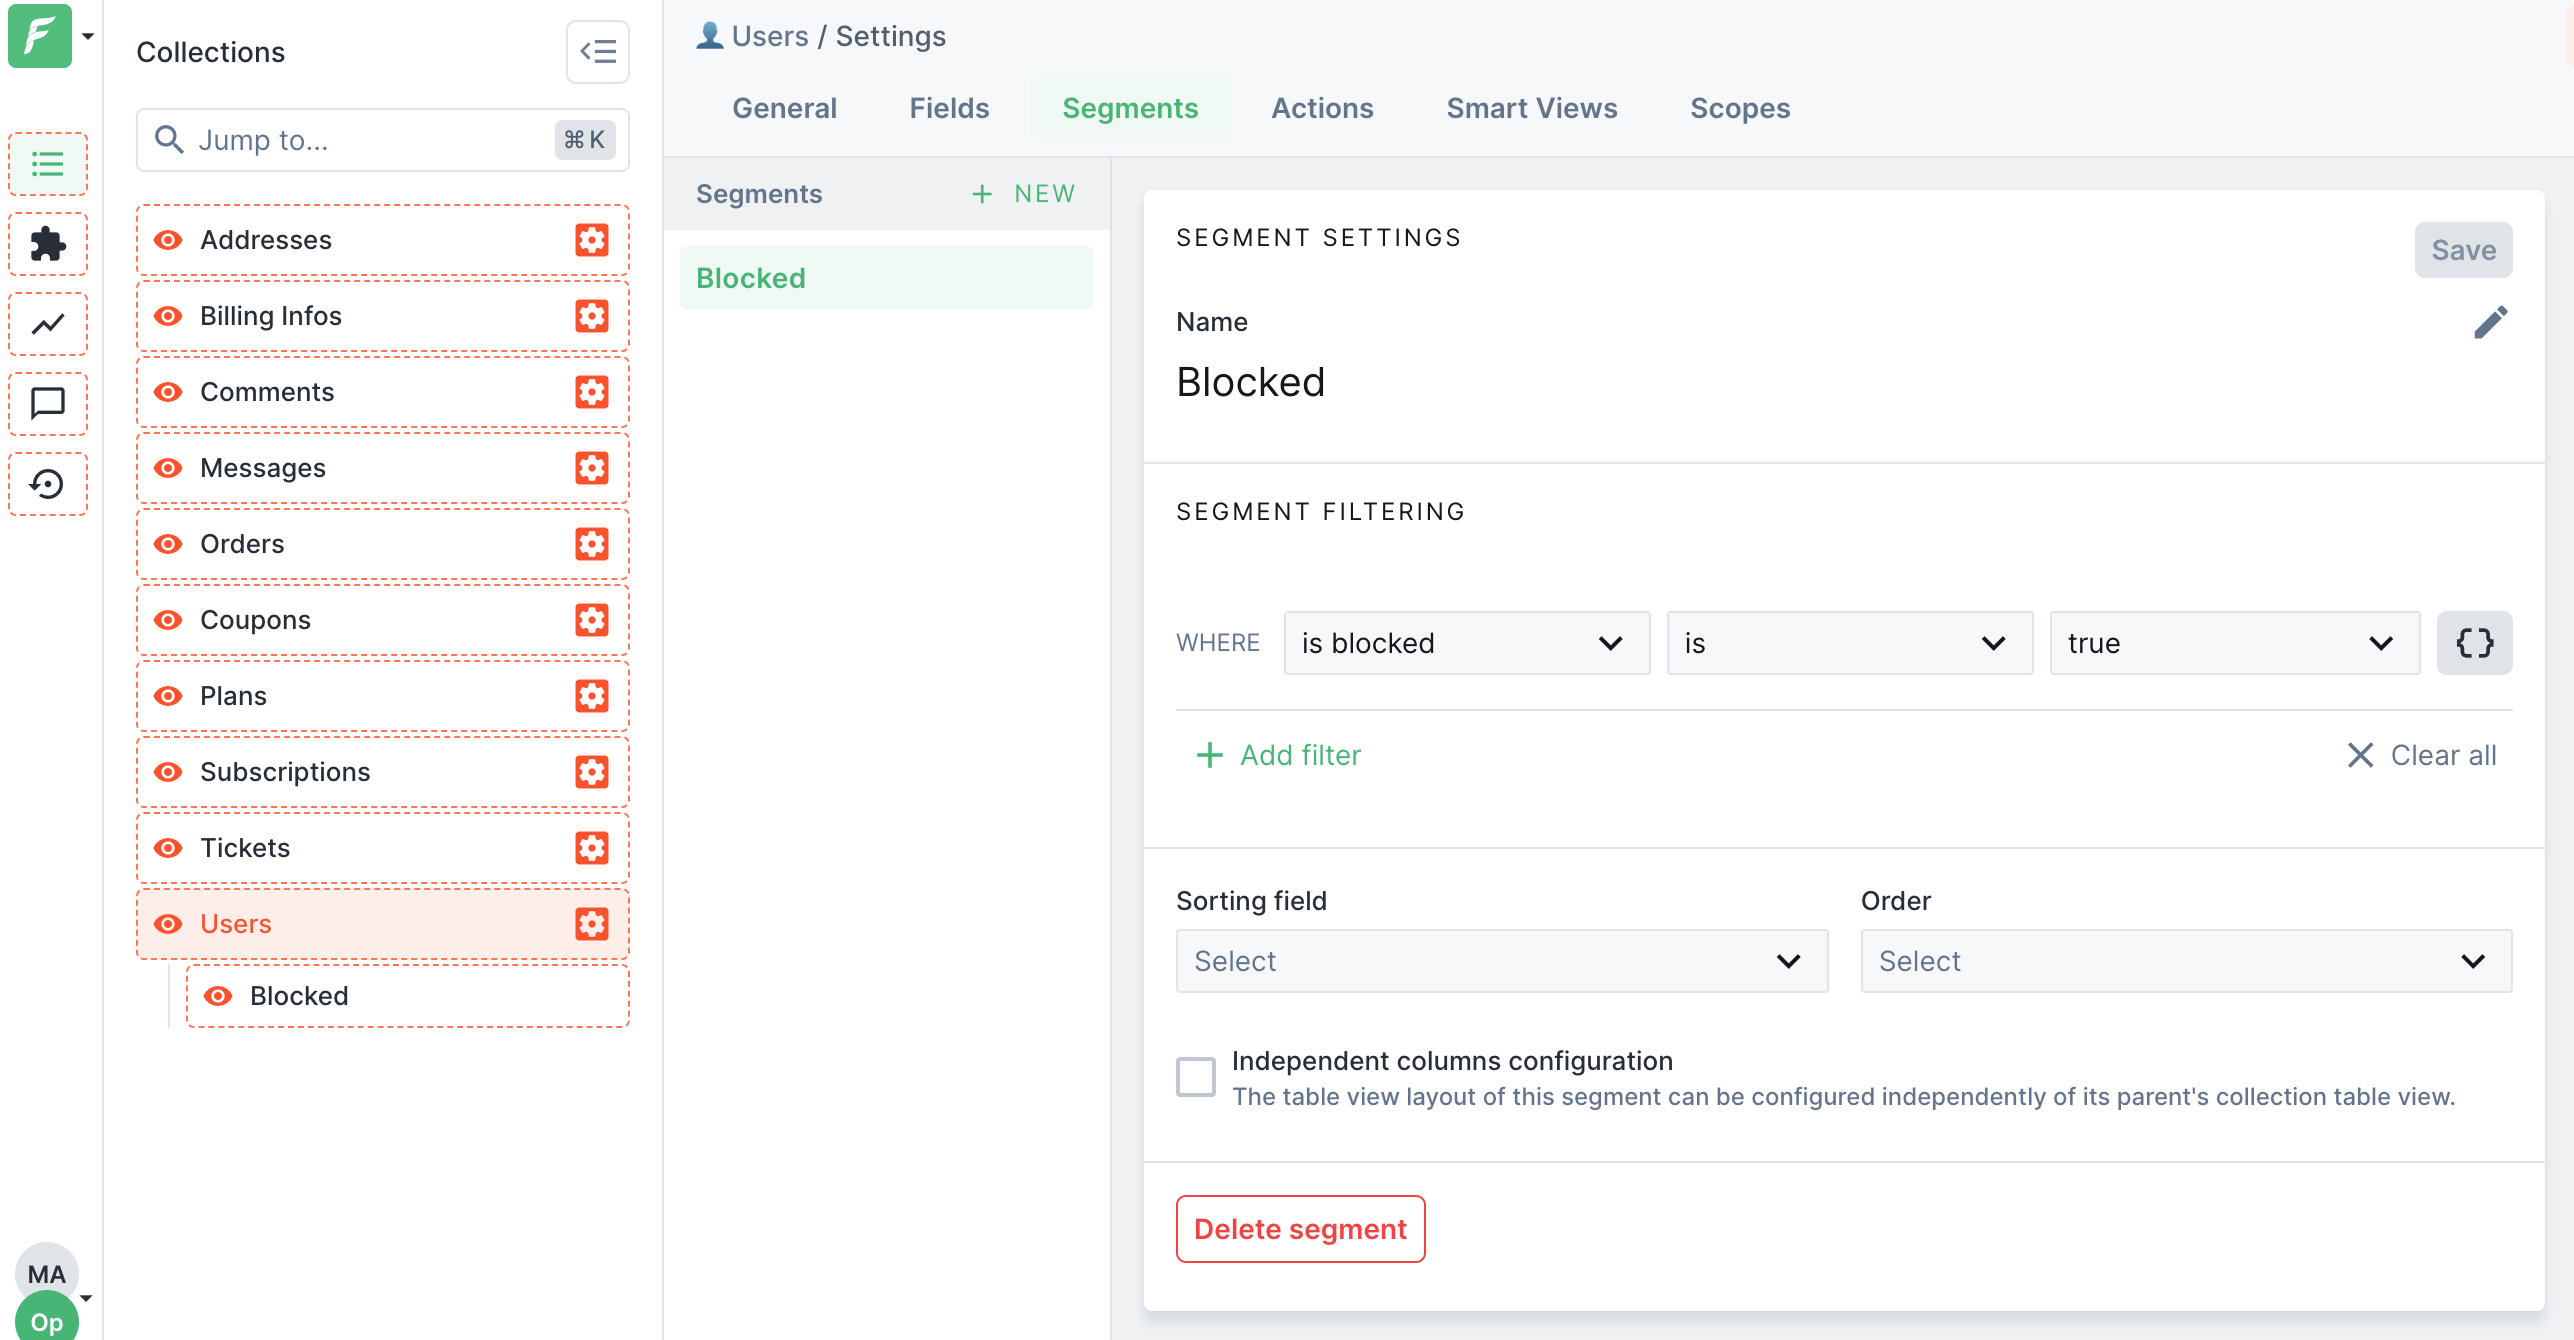Viewport: 2574px width, 1340px height.
Task: Open the chart analytics section icon
Action: pyautogui.click(x=47, y=324)
